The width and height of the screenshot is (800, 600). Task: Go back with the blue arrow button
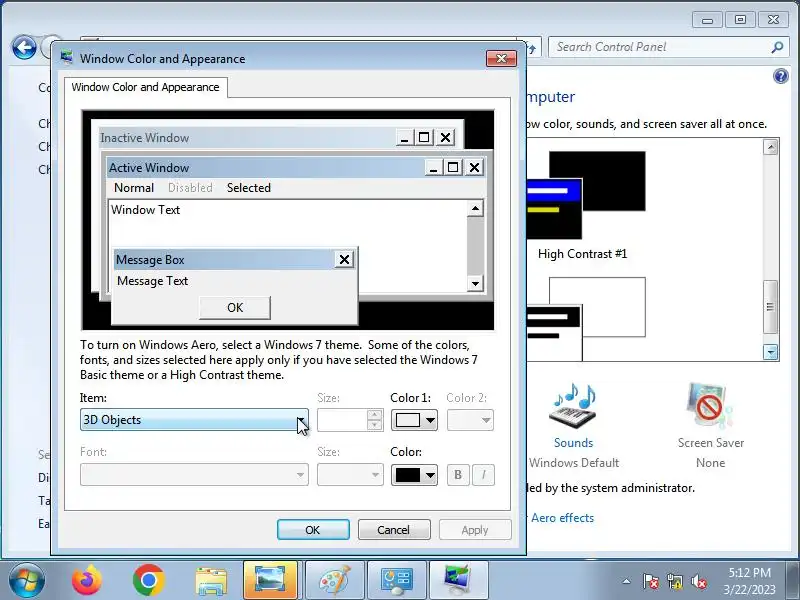click(24, 47)
